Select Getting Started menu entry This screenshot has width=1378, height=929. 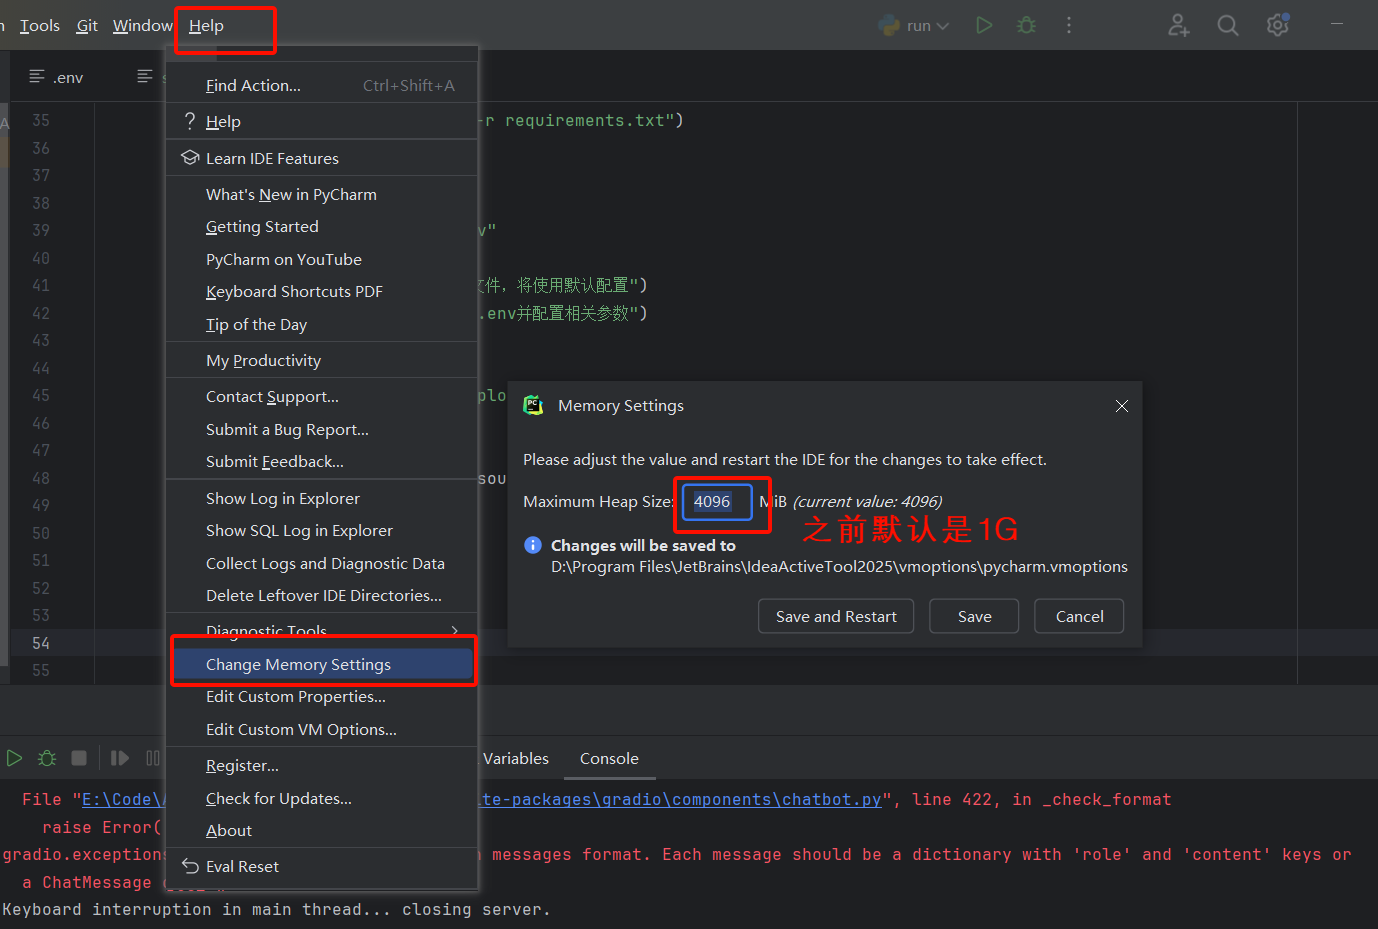tap(322, 226)
